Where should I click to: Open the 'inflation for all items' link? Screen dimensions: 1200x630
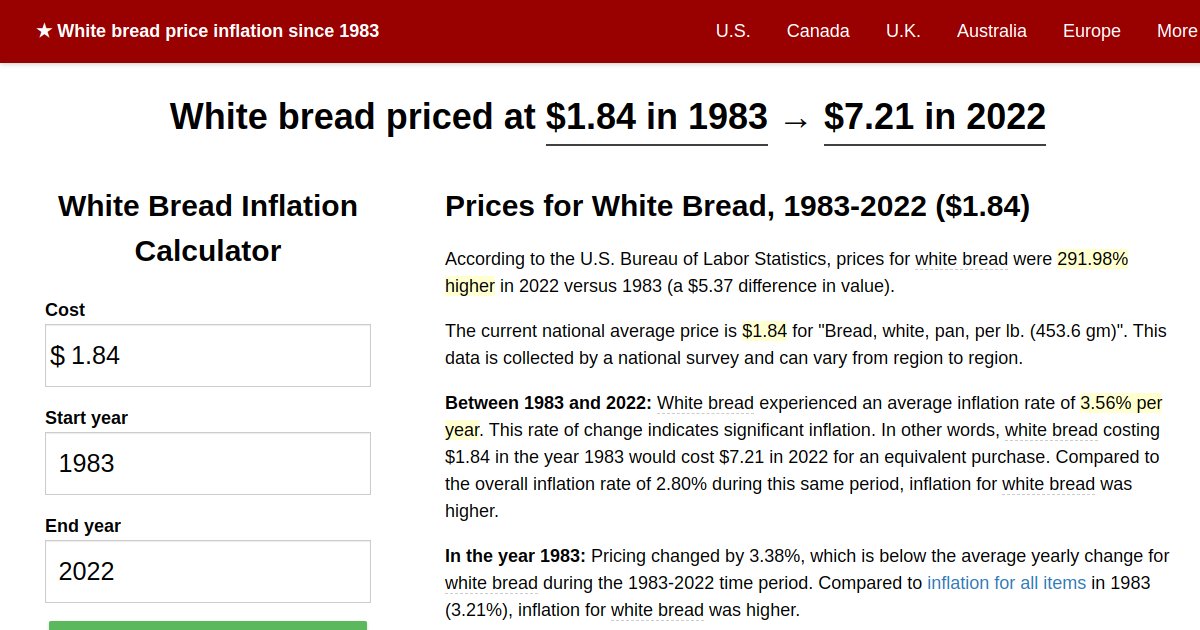point(1006,582)
